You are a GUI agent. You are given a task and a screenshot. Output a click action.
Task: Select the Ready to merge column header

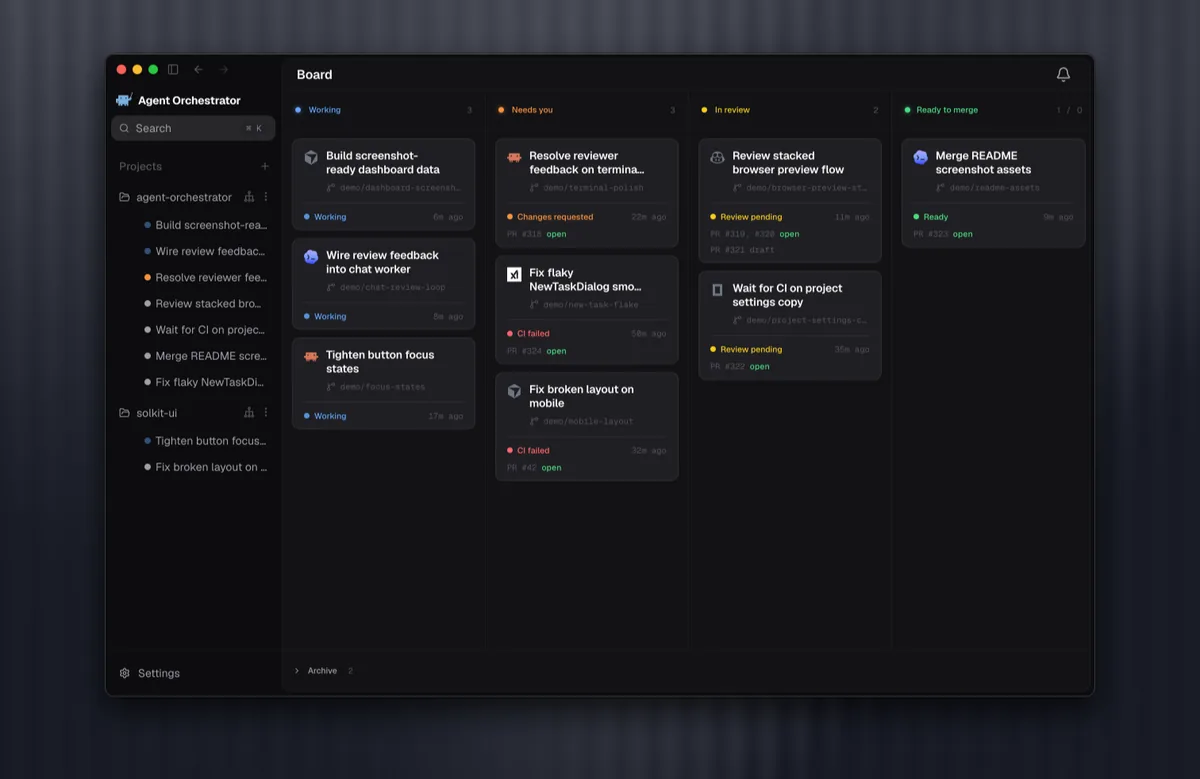coord(941,110)
